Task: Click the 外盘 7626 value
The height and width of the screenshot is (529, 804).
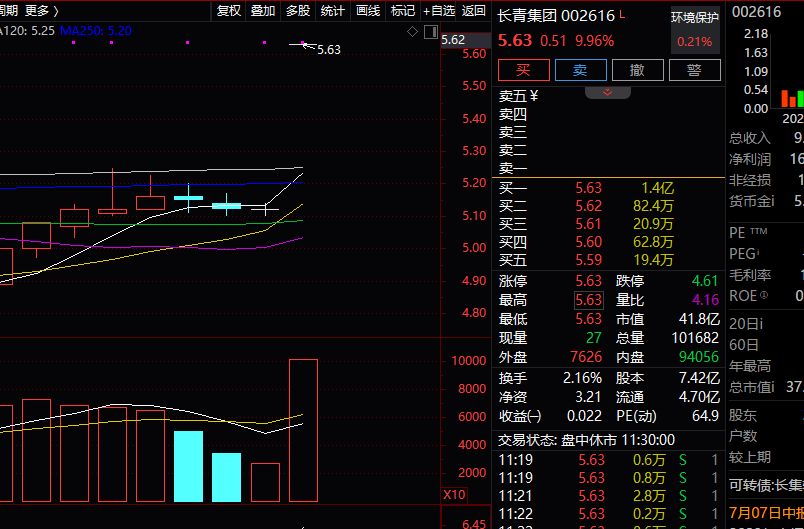Action: (586, 357)
